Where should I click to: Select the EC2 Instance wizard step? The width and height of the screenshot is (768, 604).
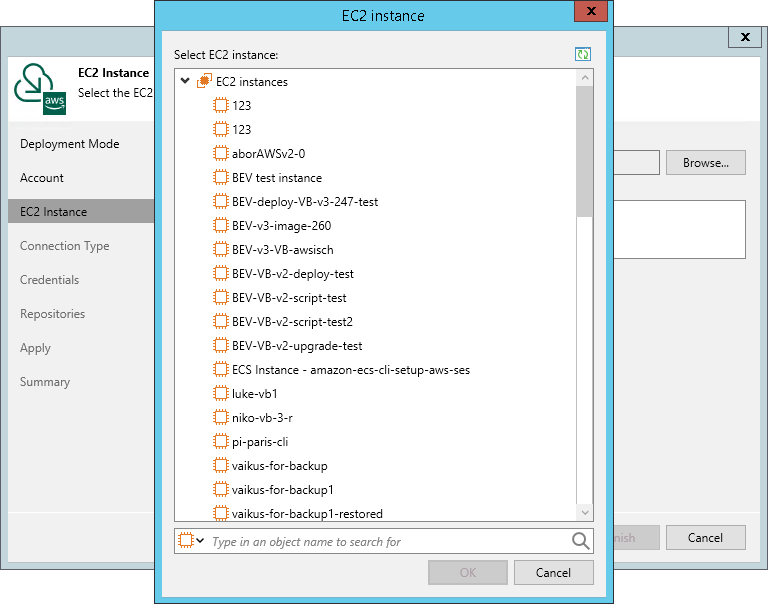[81, 211]
